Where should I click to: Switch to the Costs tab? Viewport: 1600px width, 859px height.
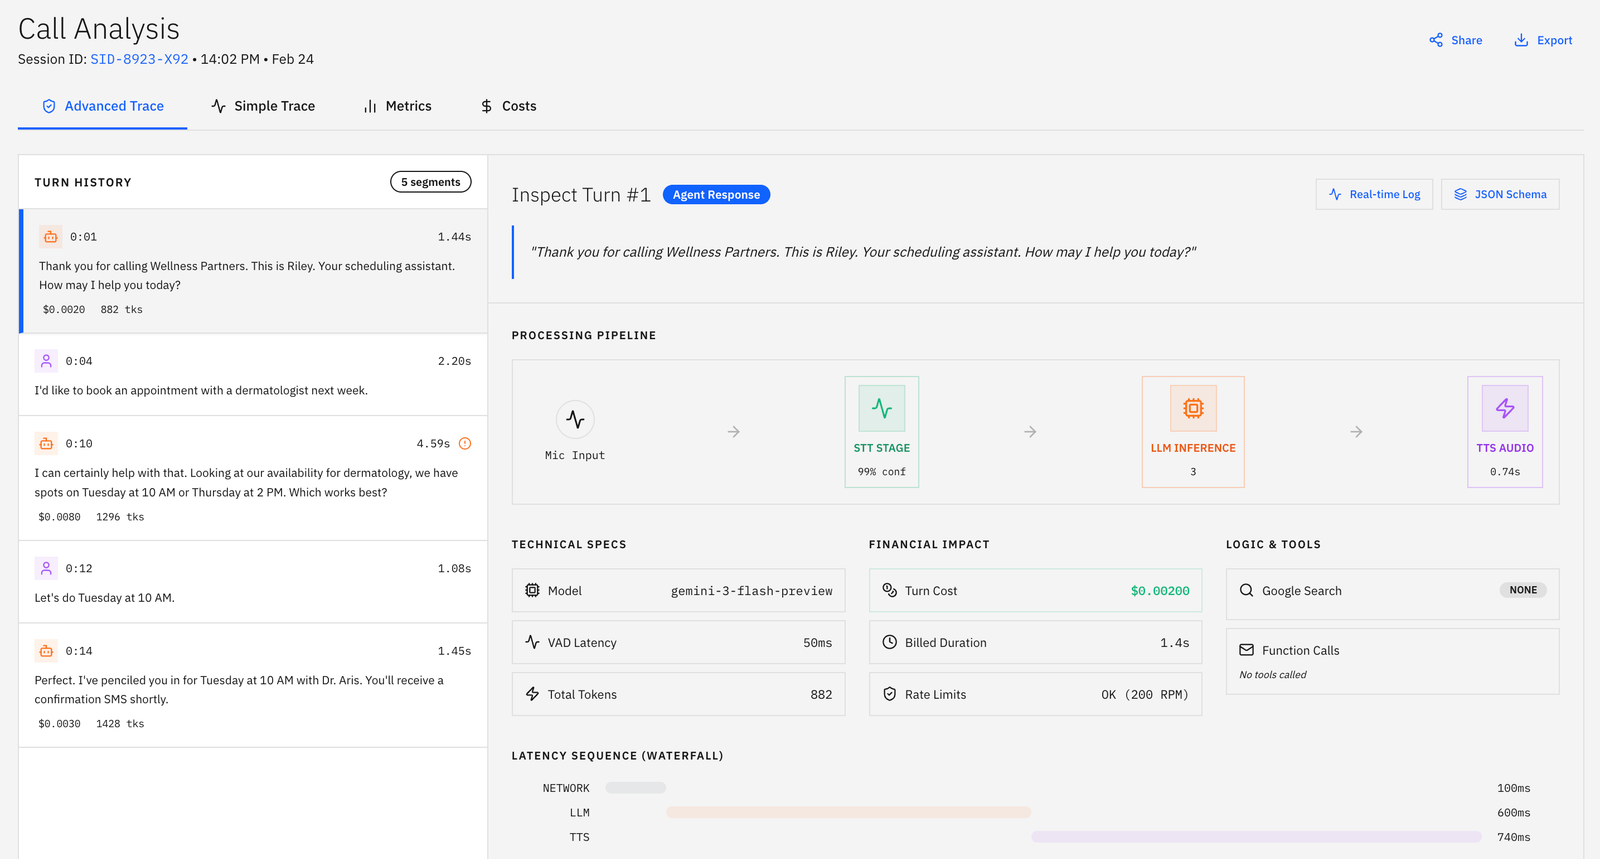[x=508, y=106]
